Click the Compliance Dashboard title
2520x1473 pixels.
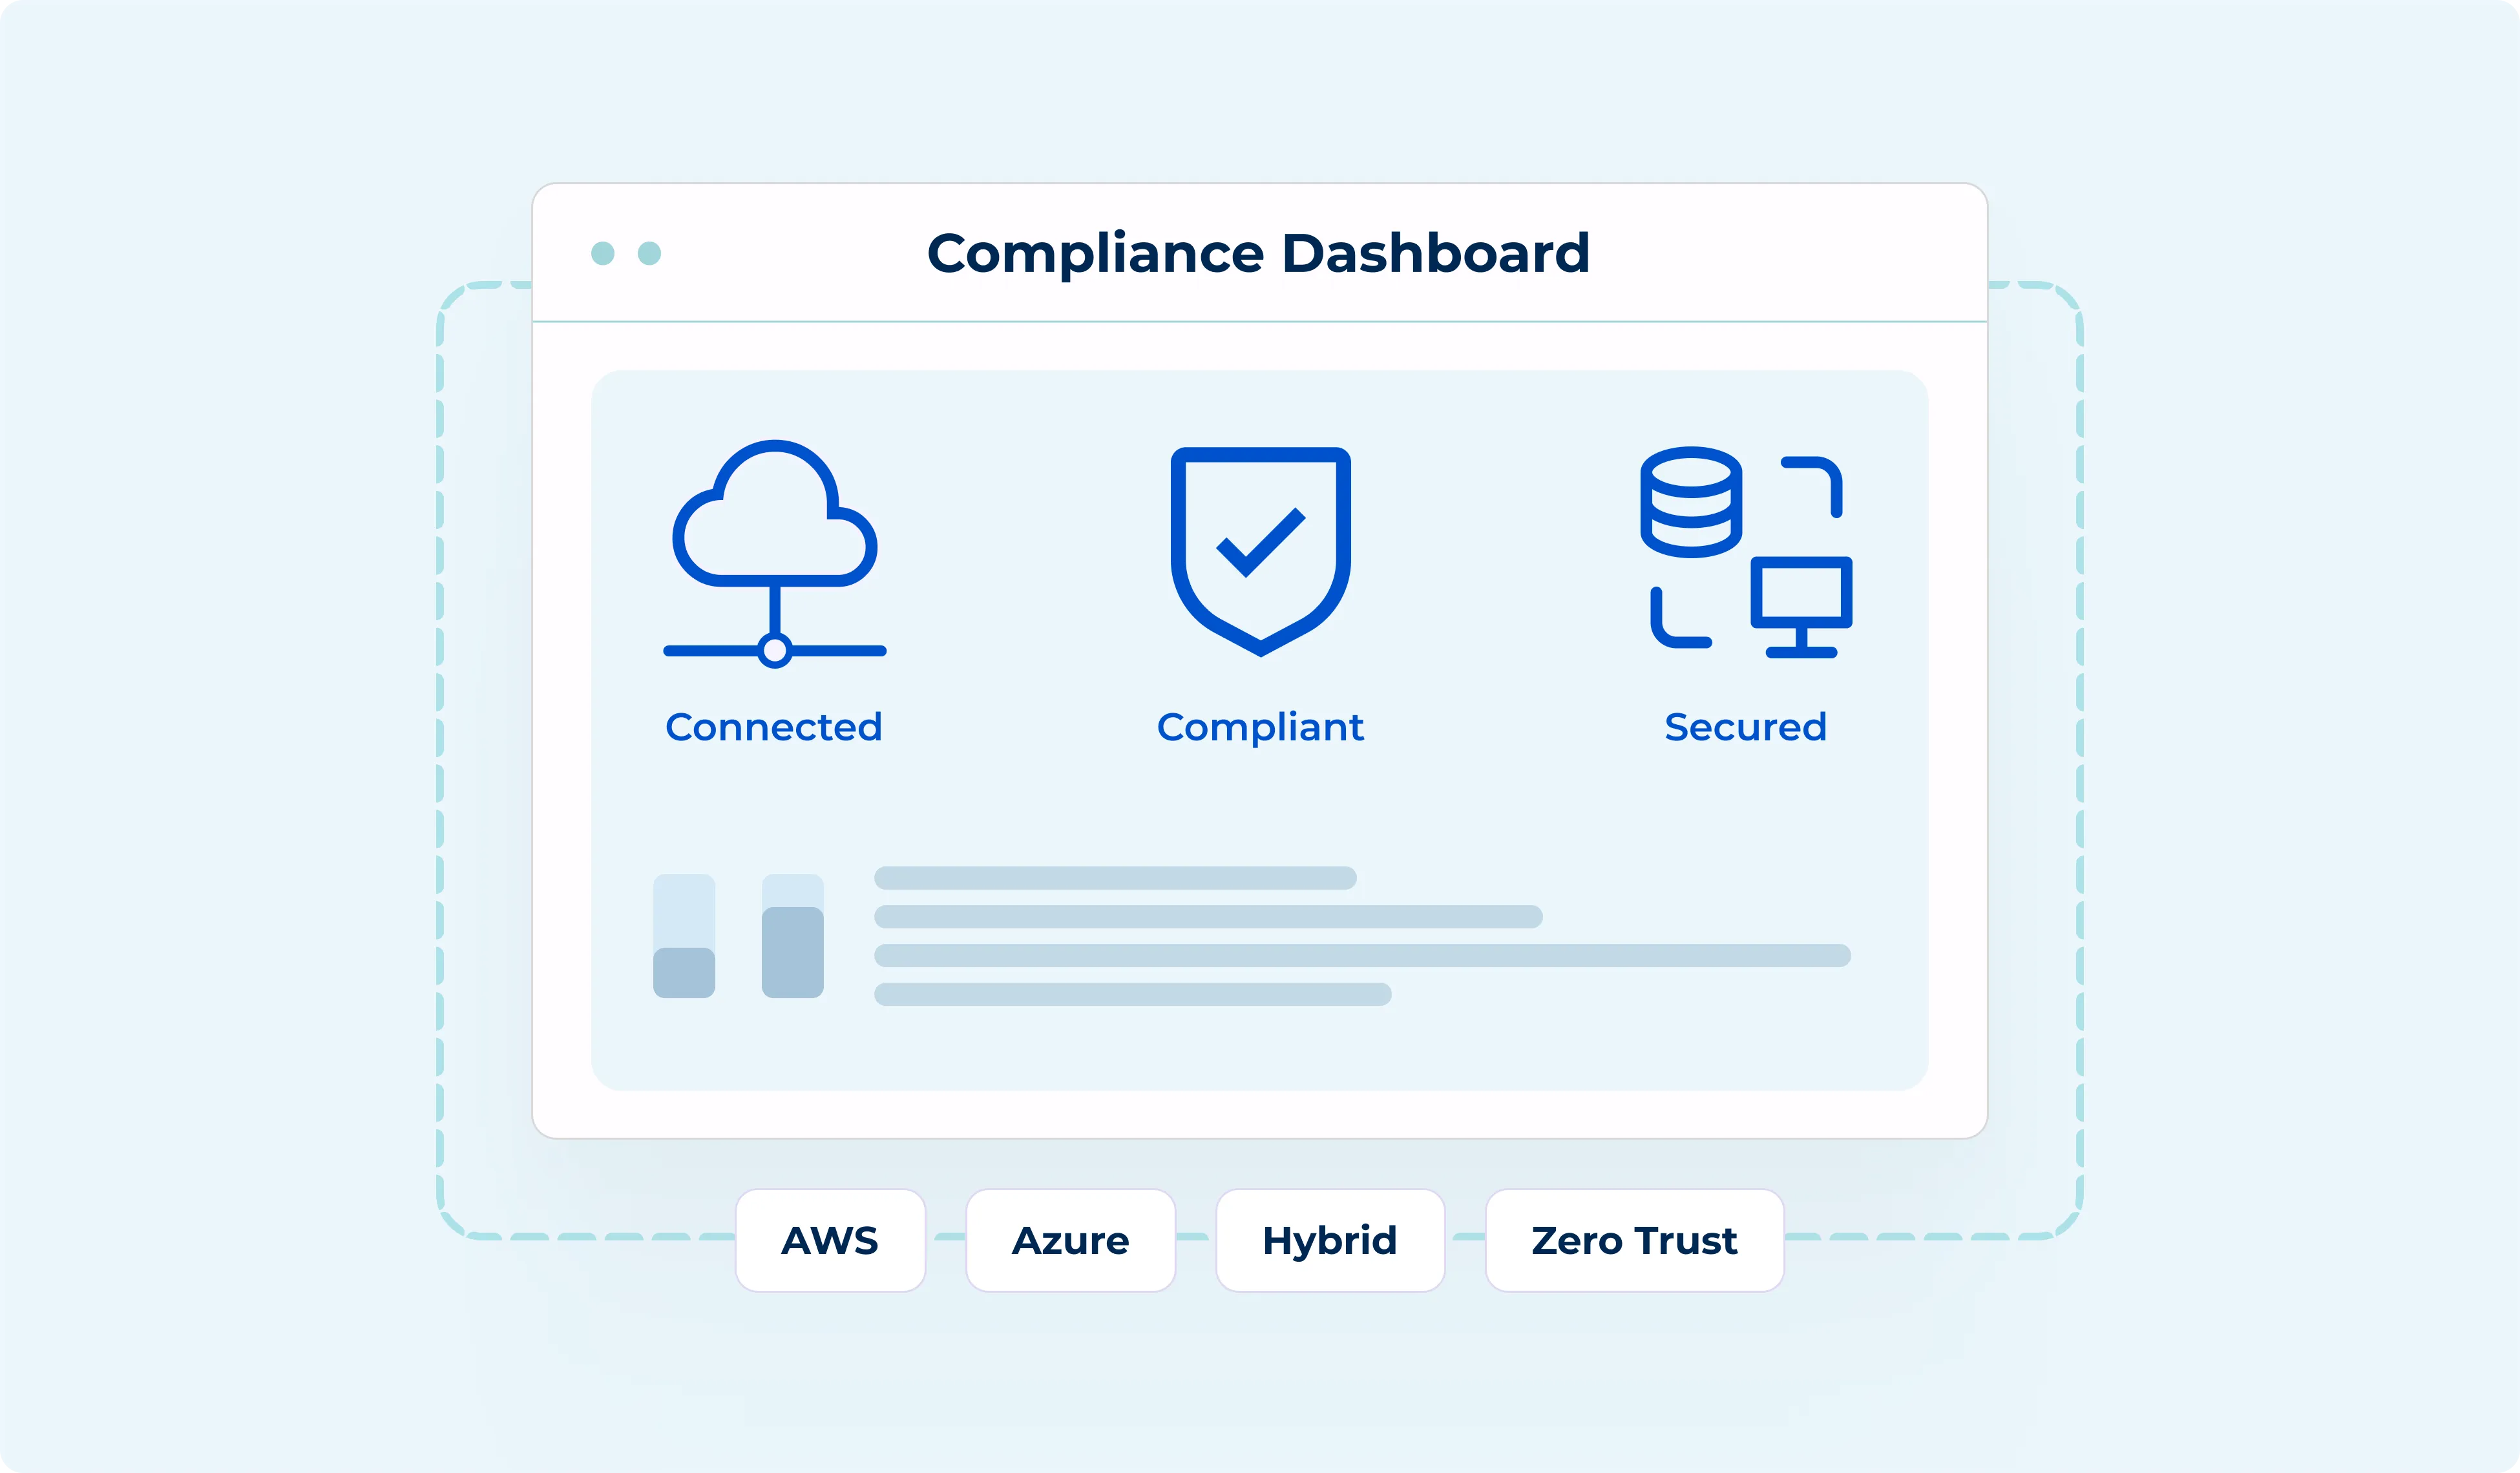pos(1258,253)
